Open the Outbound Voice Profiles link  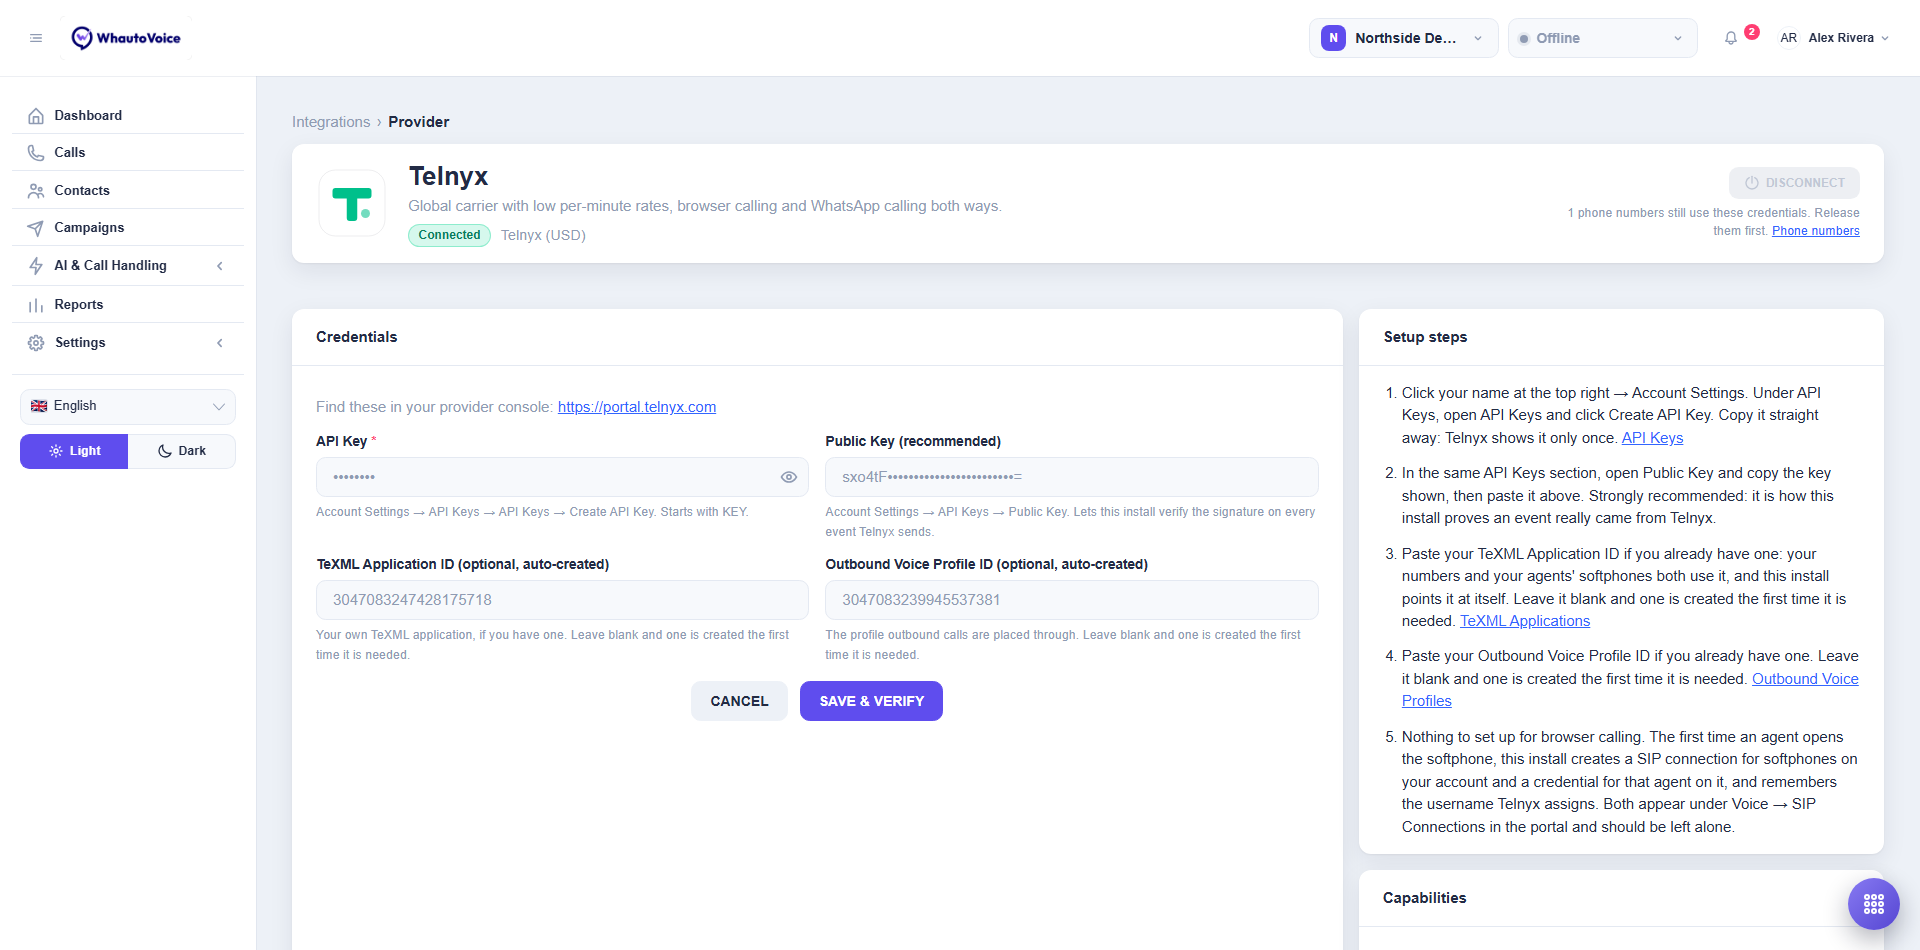click(1805, 679)
